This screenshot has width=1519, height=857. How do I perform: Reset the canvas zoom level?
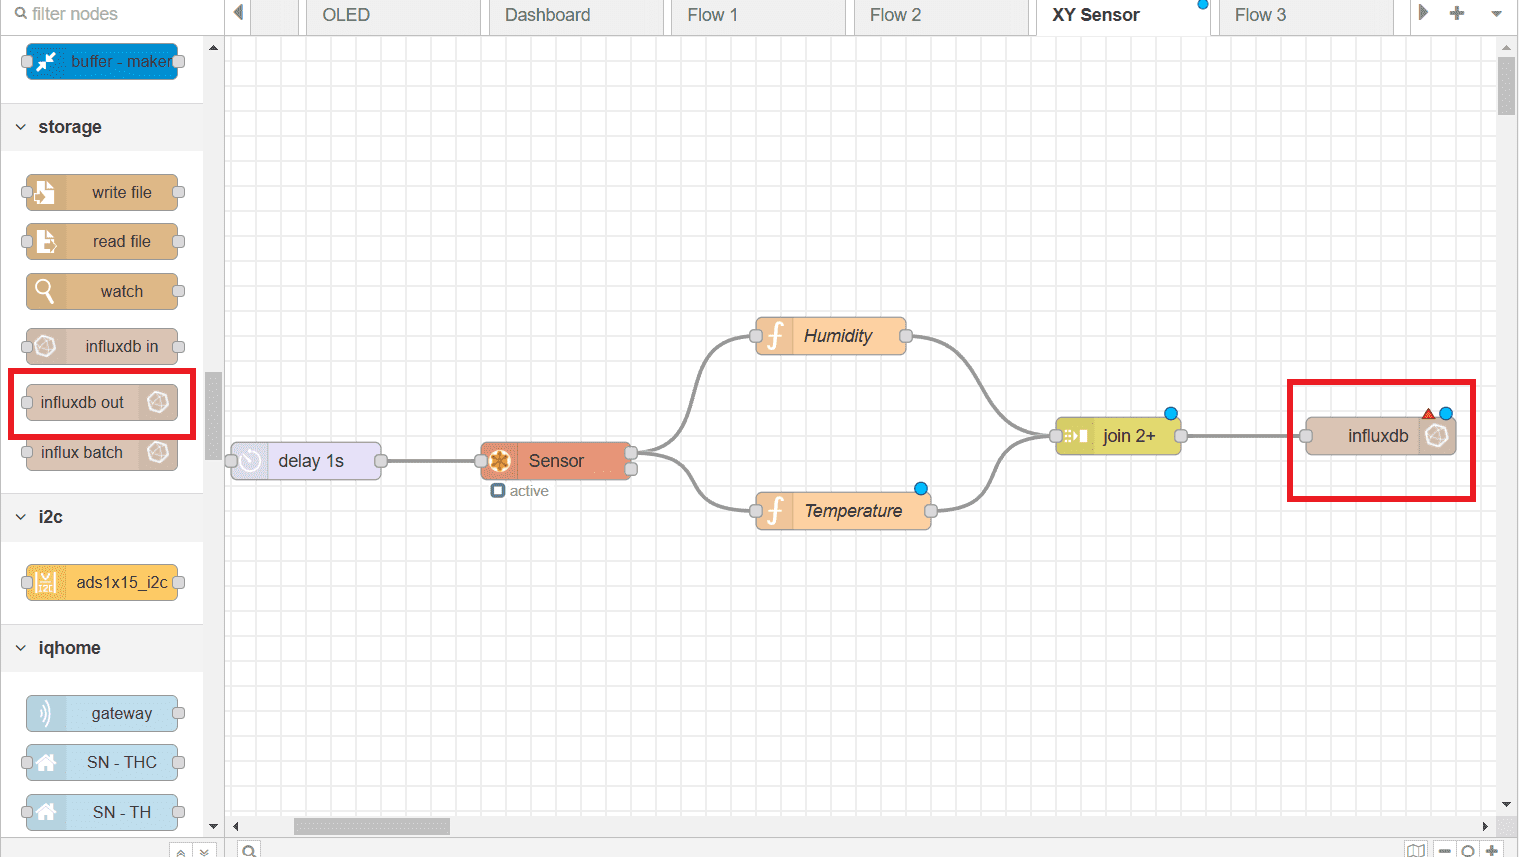pos(1467,848)
